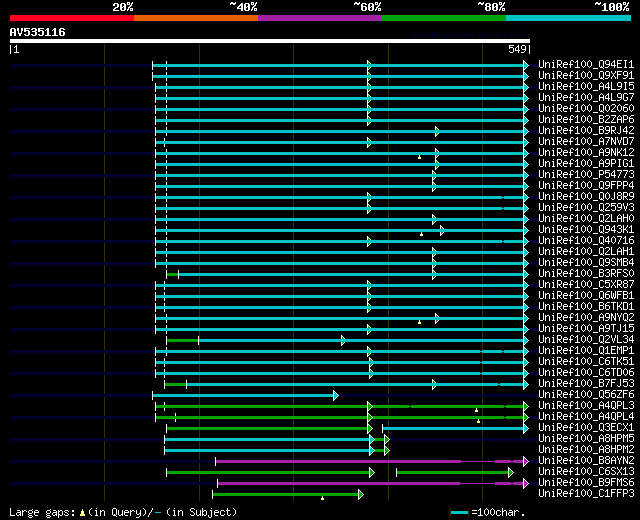Click the white query sequence bar
Screen dimensions: 640x520
click(270, 41)
